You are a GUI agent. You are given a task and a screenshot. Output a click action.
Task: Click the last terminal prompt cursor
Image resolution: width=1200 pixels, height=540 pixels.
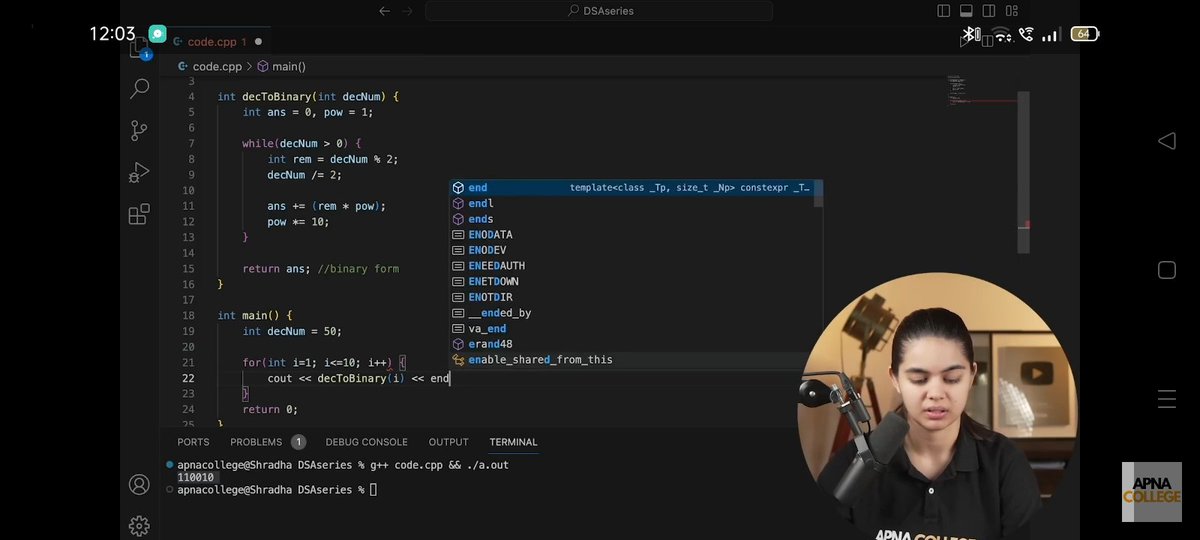(373, 490)
